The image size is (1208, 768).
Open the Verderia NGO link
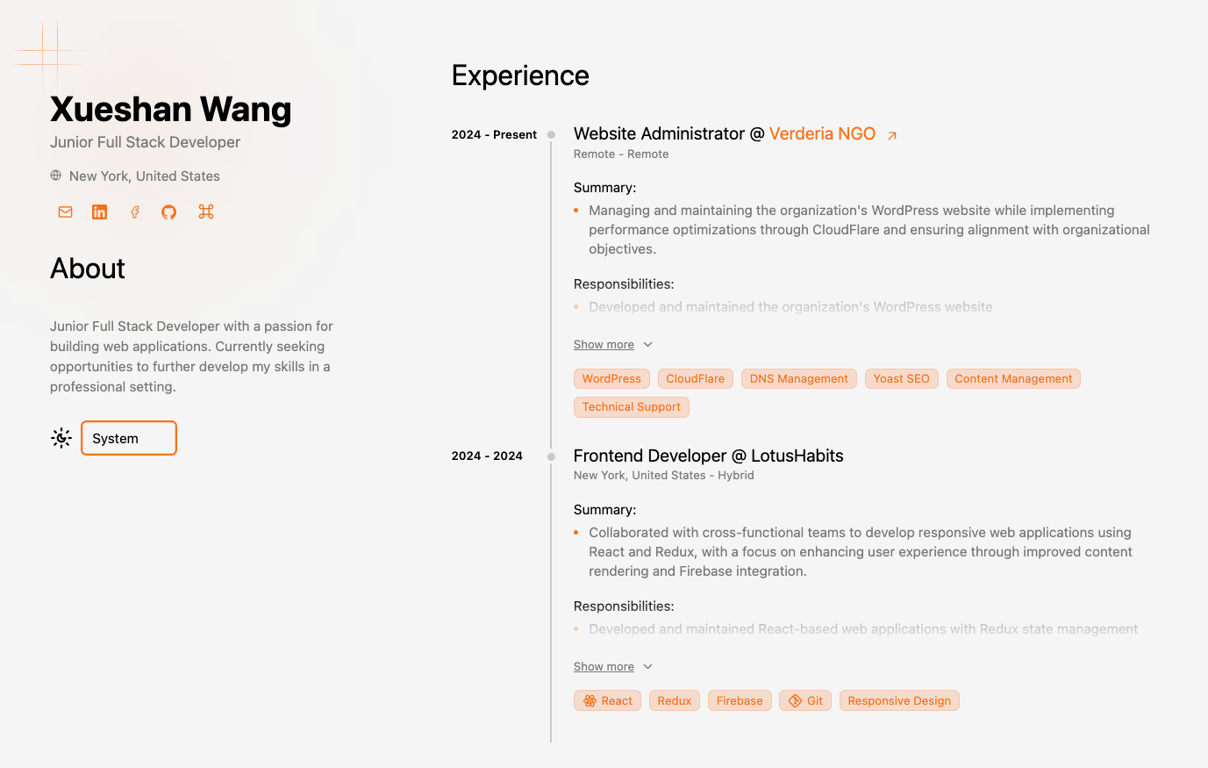point(820,133)
